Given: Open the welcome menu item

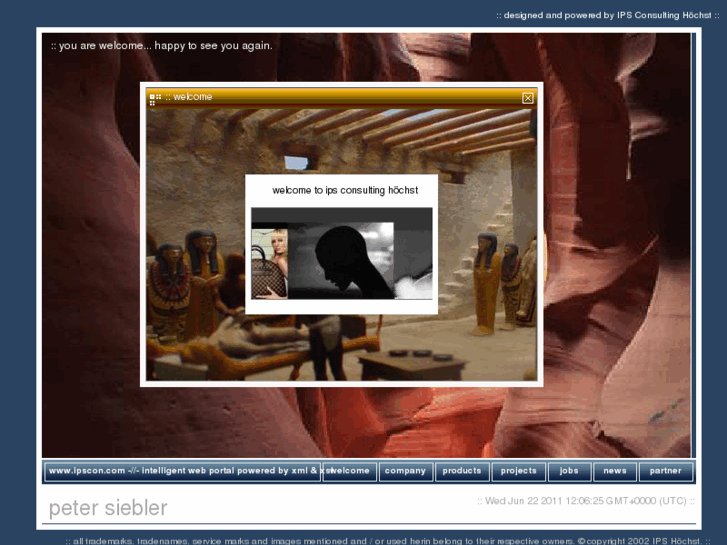Looking at the screenshot, I should (x=349, y=471).
